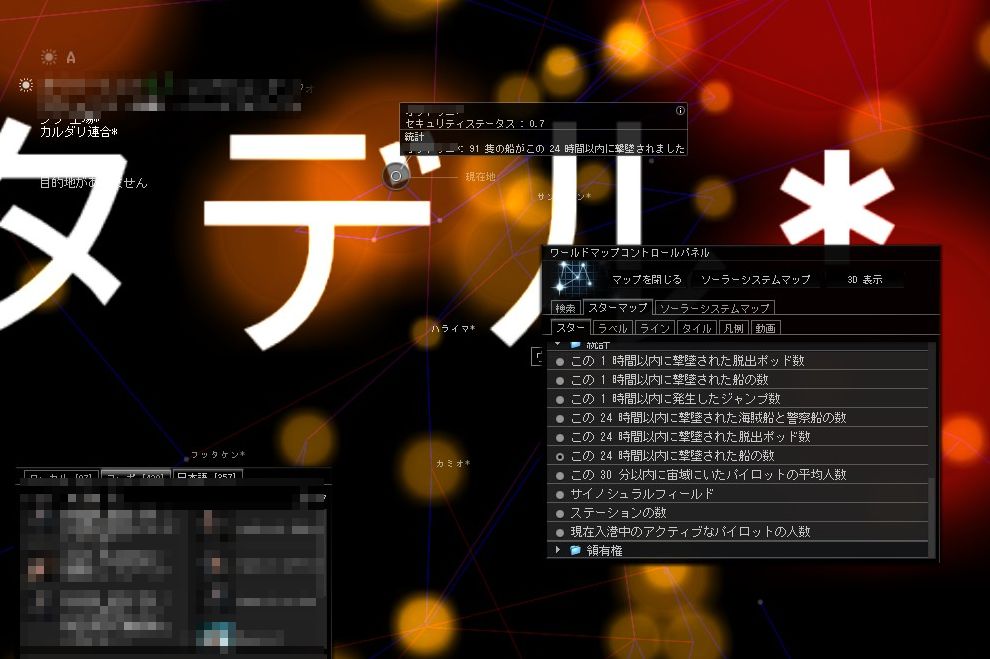Screen dimensions: 990x659
Task: Select radio サイノシュラルフィールド
Action: coord(559,495)
